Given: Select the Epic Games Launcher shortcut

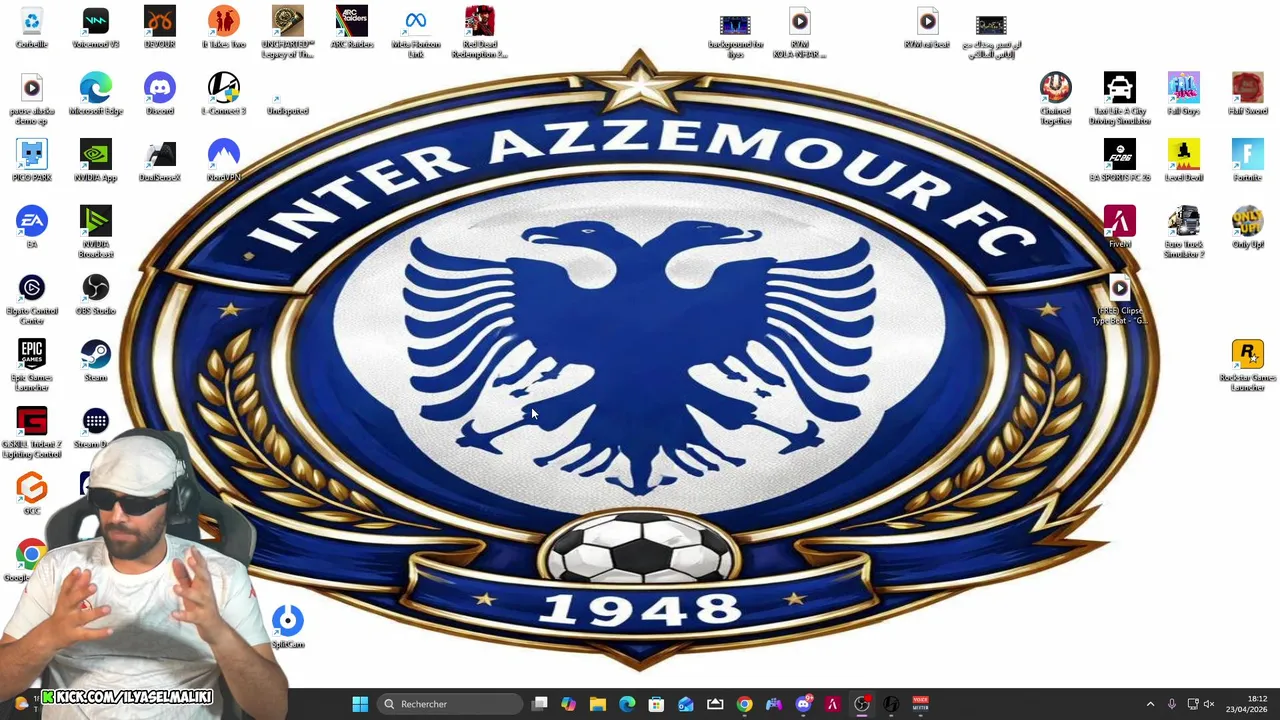Looking at the screenshot, I should [x=32, y=366].
